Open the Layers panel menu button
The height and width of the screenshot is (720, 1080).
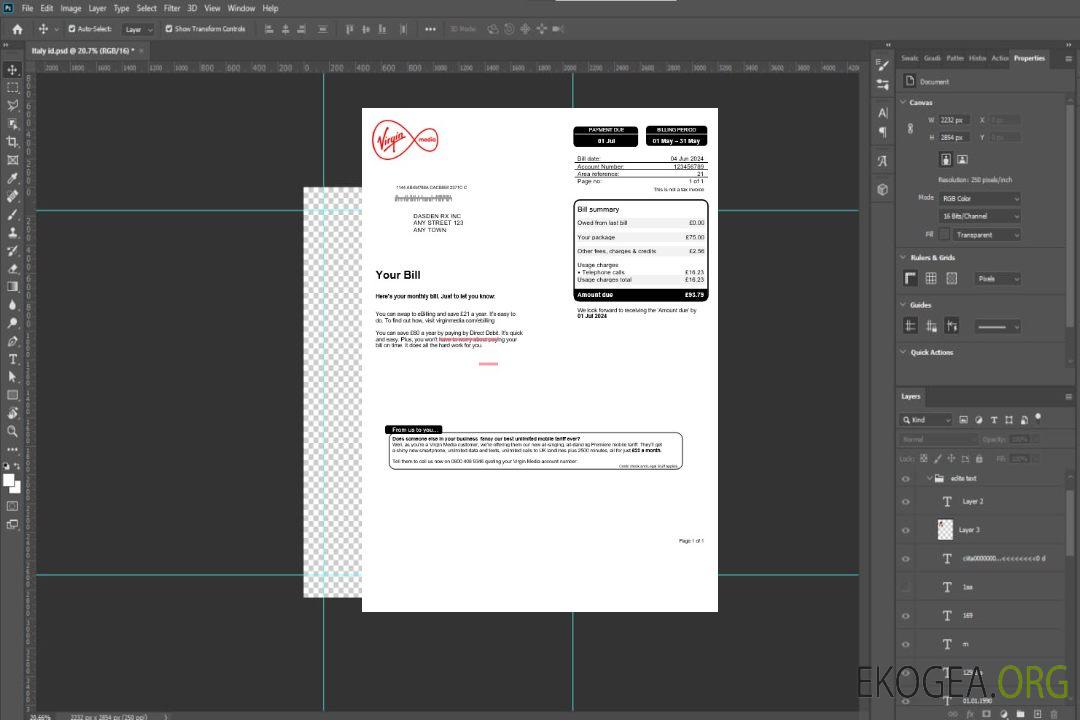[x=1068, y=397]
